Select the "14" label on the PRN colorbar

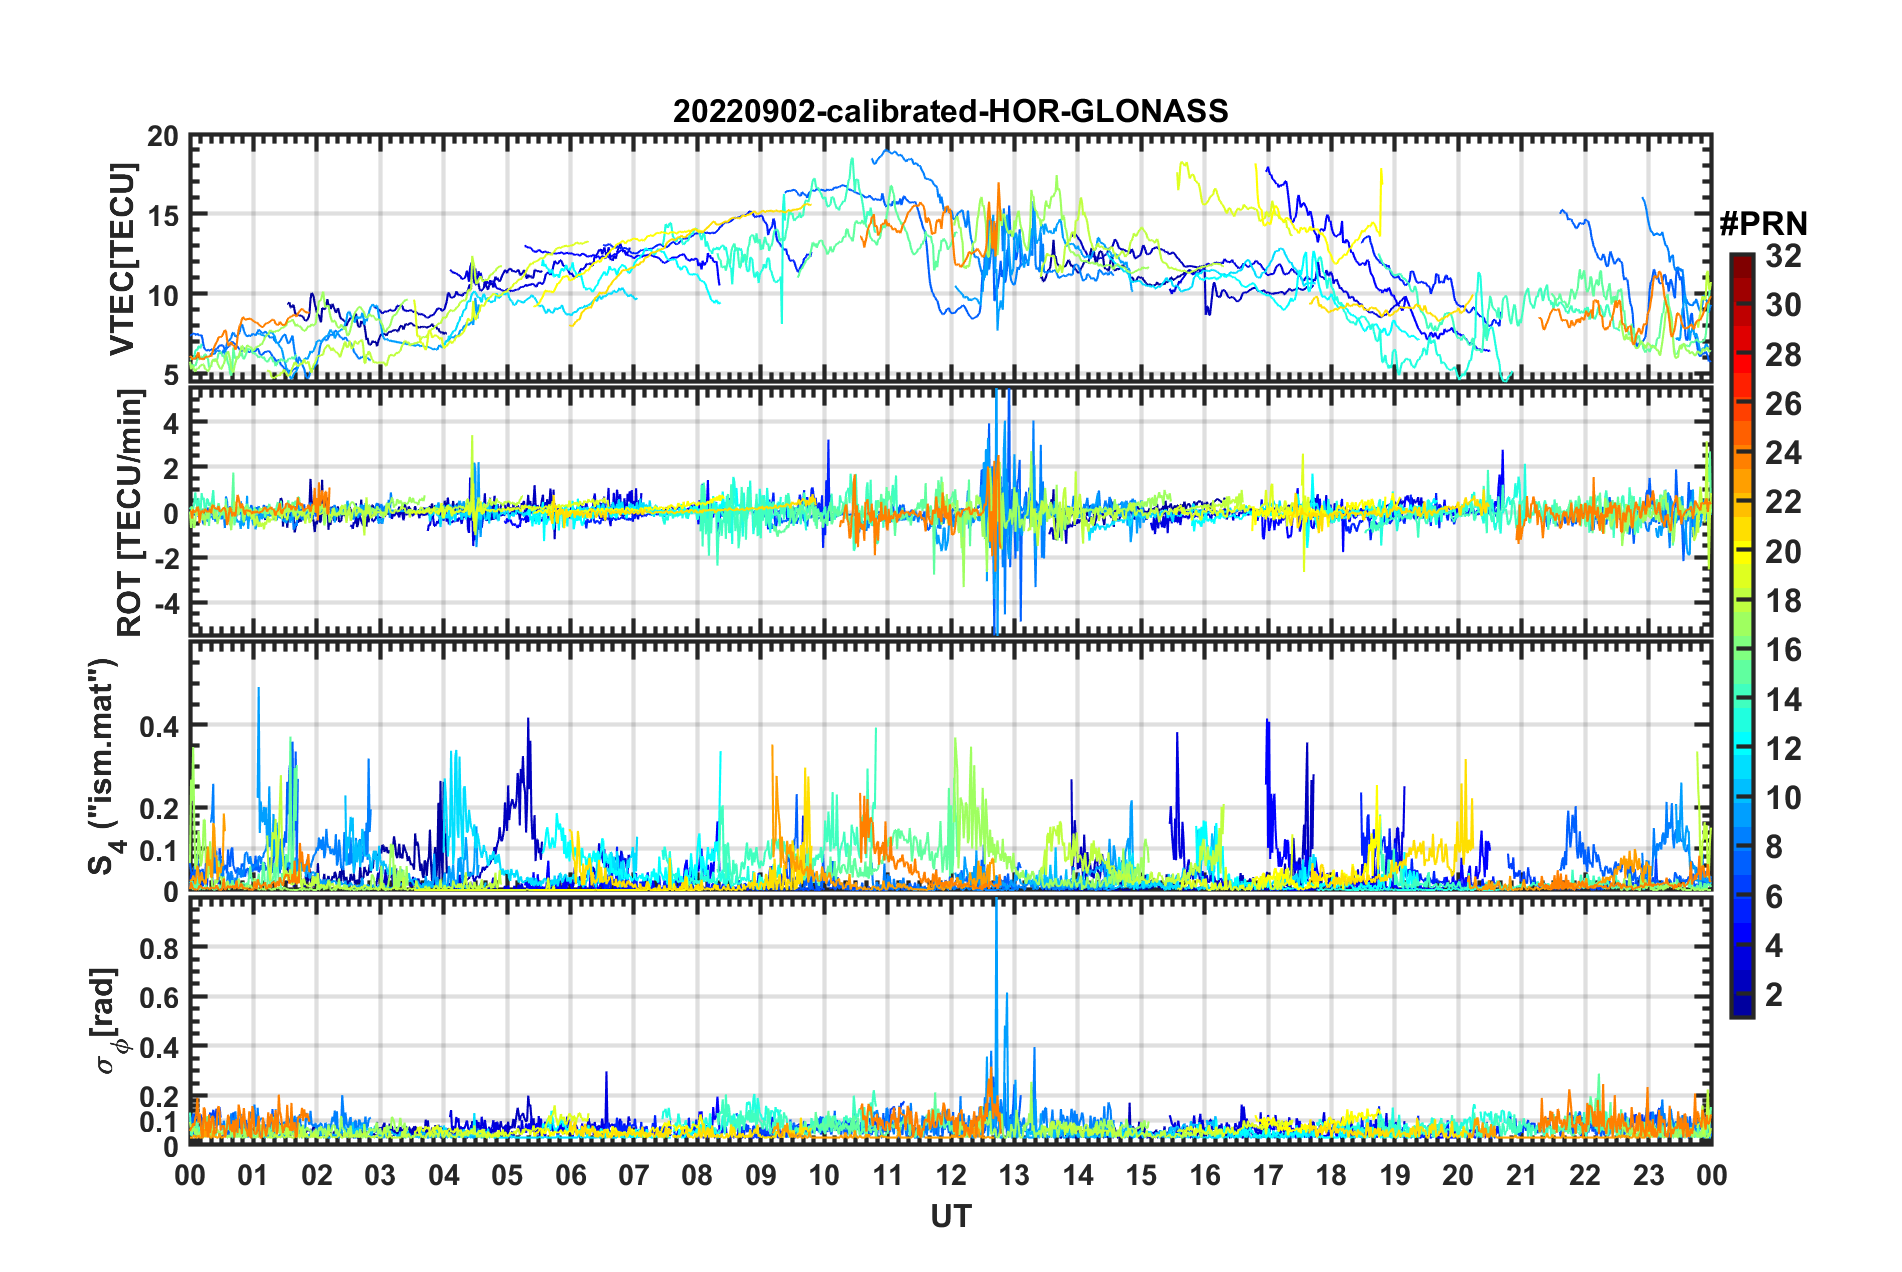coord(1784,700)
